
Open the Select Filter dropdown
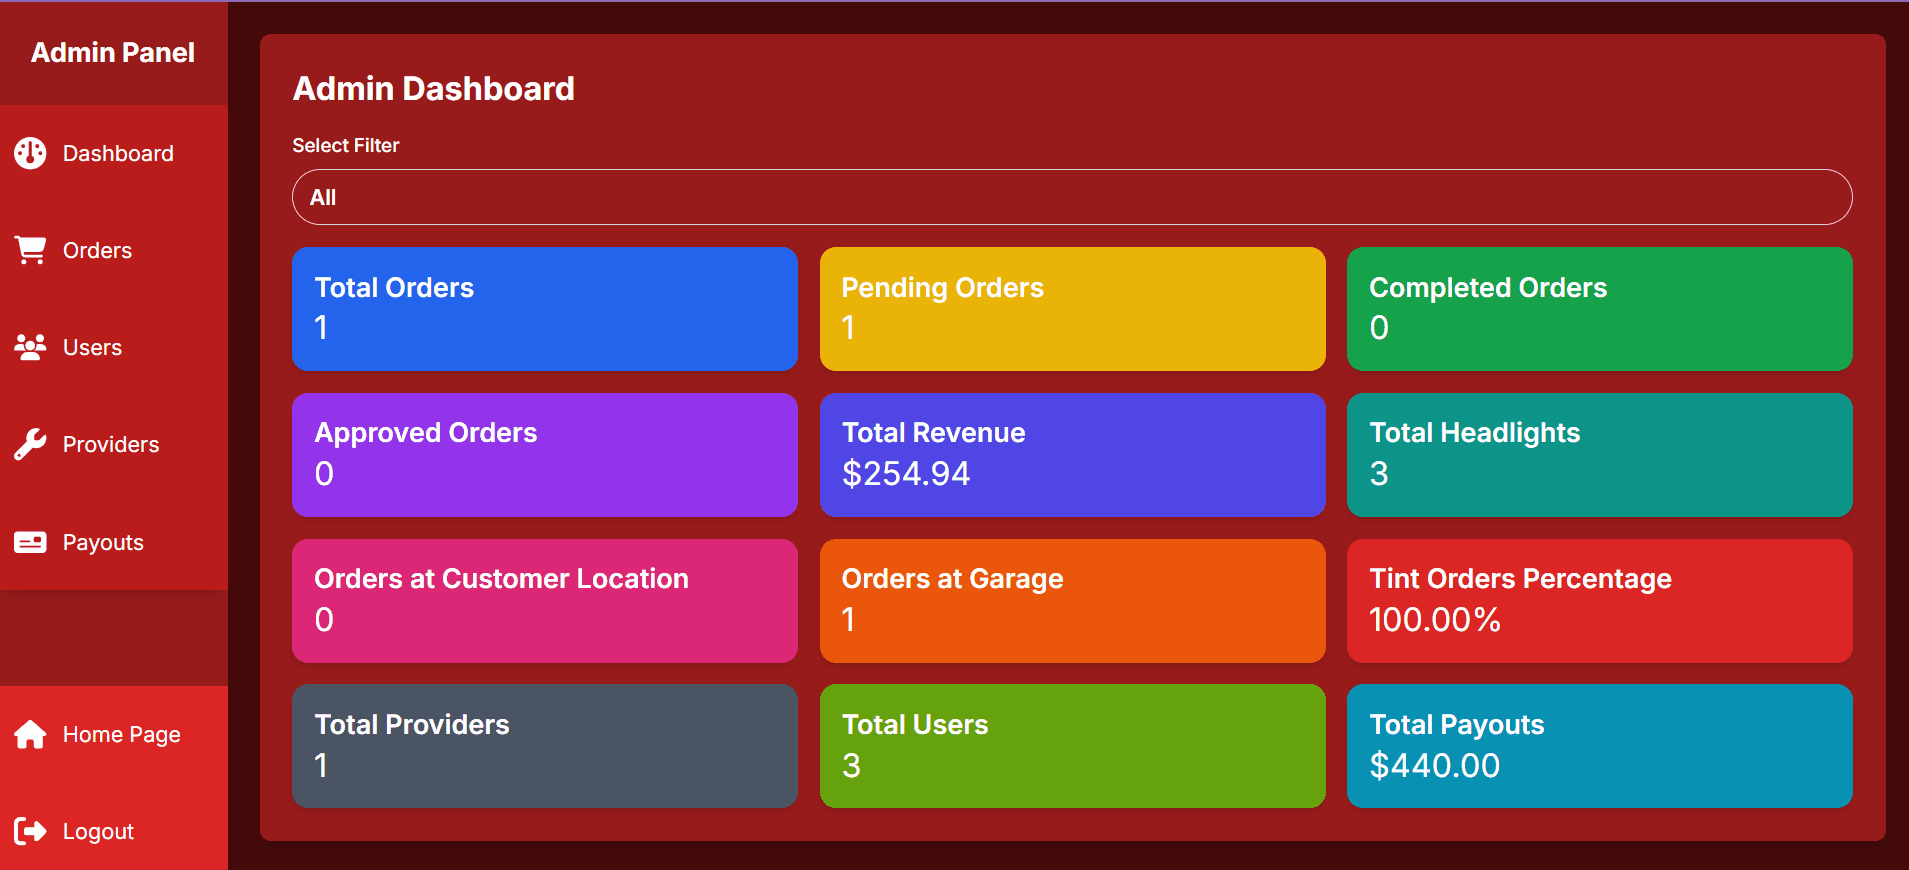[1071, 197]
